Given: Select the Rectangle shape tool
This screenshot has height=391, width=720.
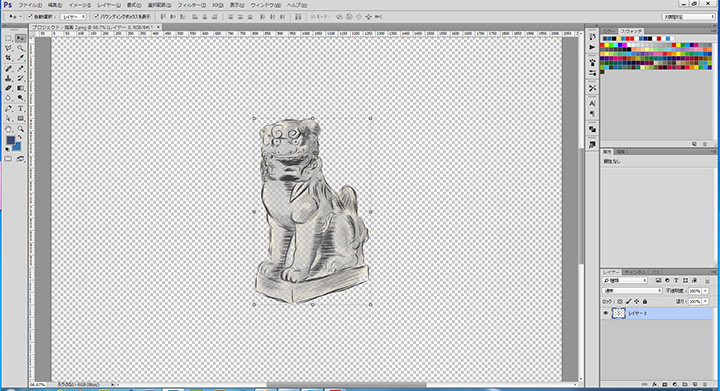Looking at the screenshot, I should pos(20,118).
